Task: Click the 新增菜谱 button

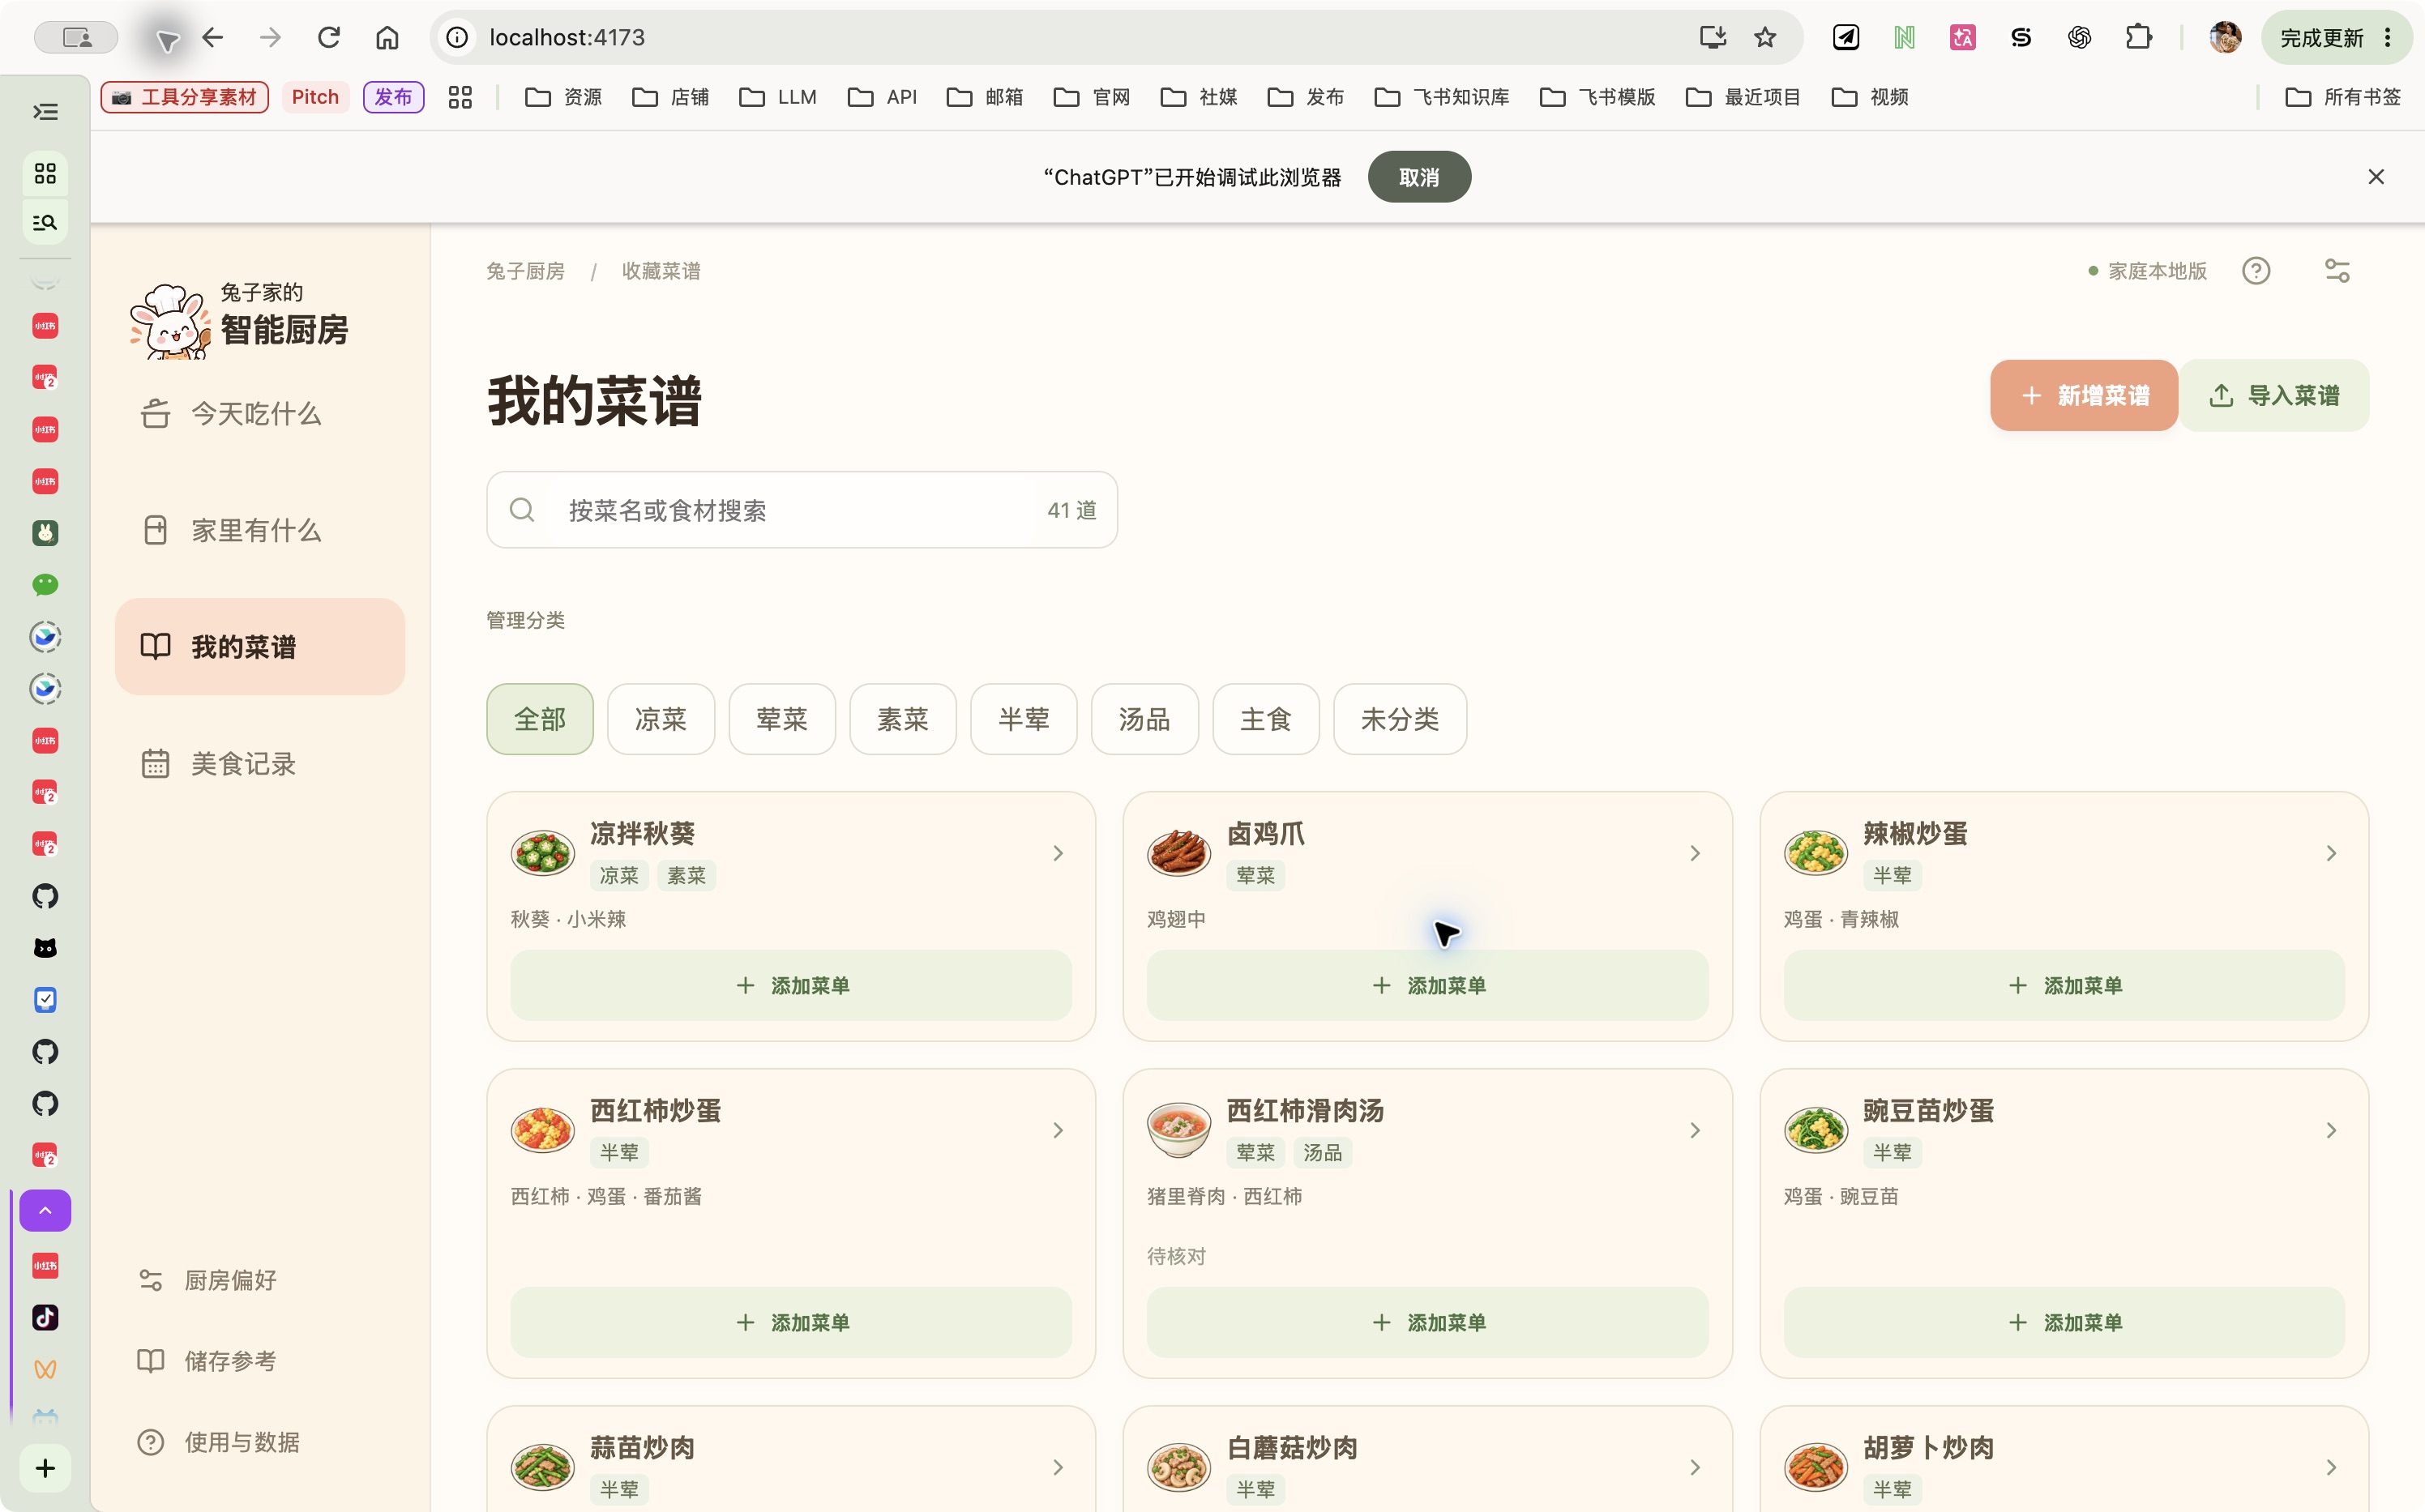Action: coord(2084,396)
